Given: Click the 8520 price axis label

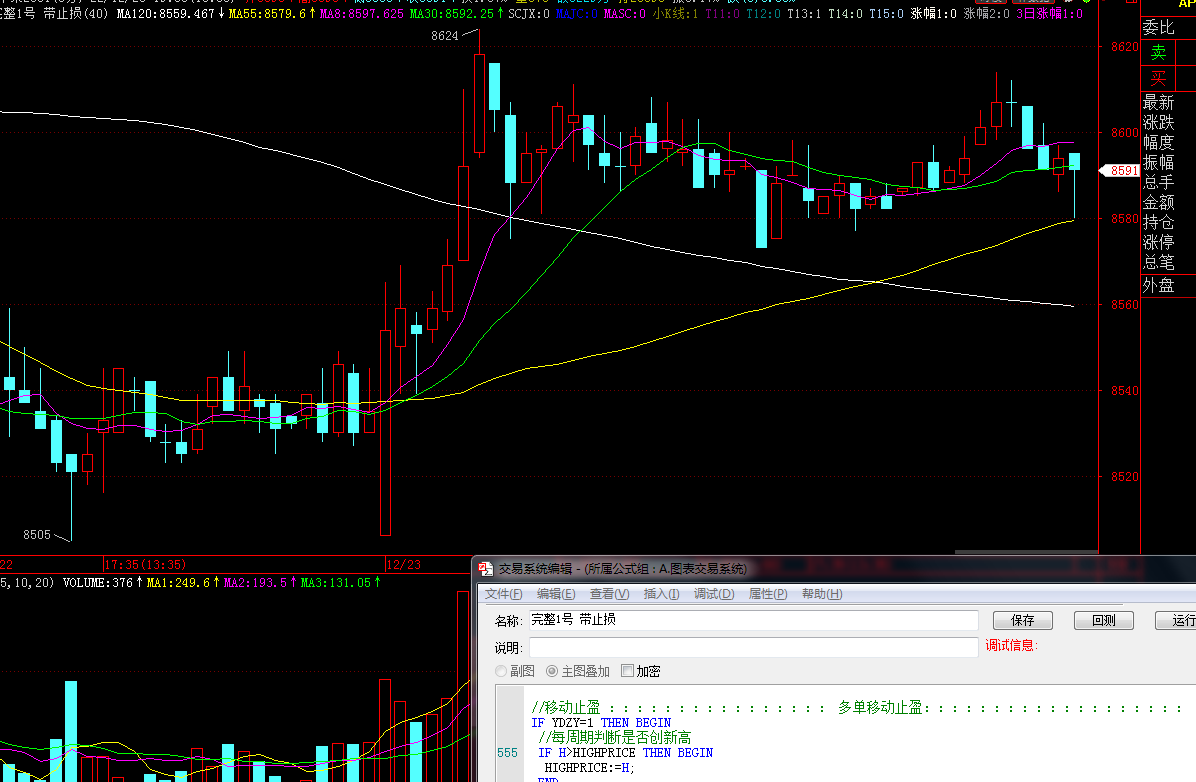Looking at the screenshot, I should pyautogui.click(x=1124, y=478).
